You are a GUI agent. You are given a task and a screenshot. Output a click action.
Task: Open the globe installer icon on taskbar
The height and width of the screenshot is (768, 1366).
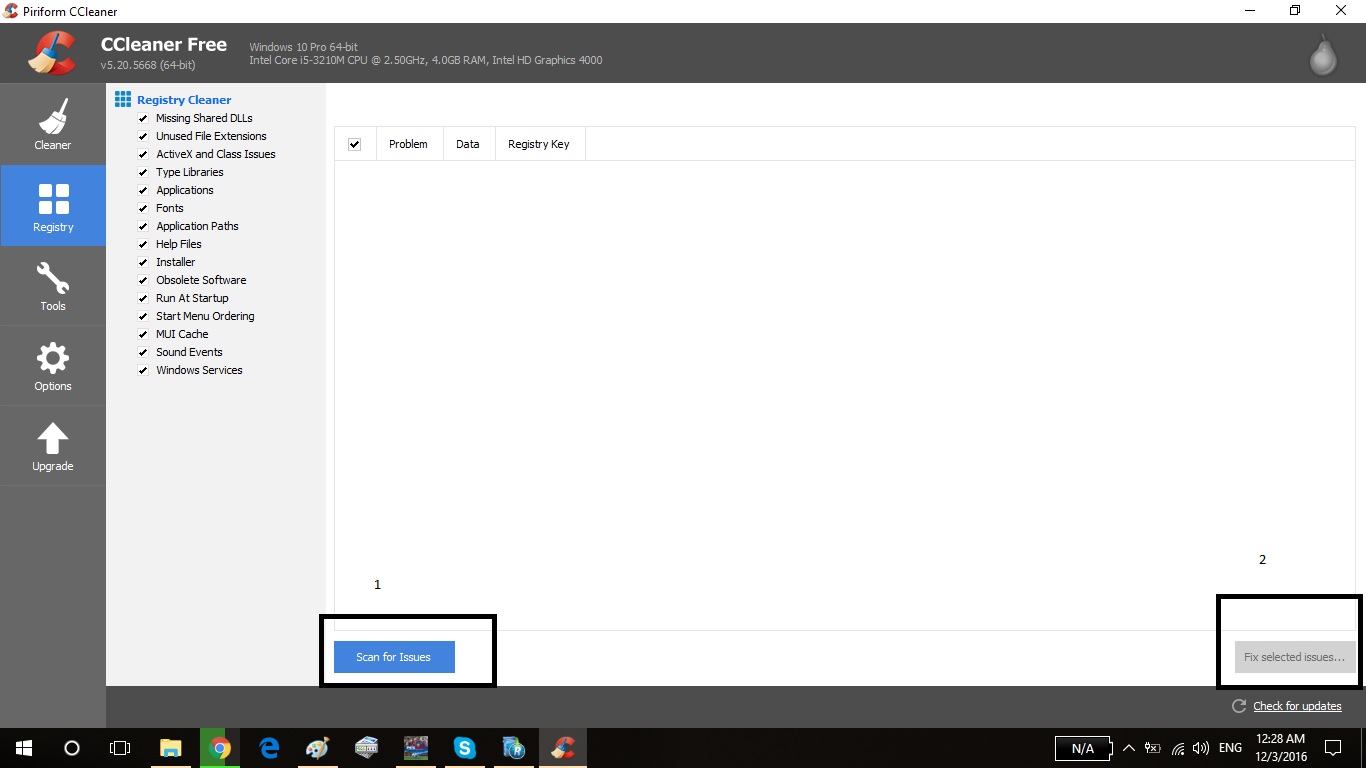pos(513,748)
